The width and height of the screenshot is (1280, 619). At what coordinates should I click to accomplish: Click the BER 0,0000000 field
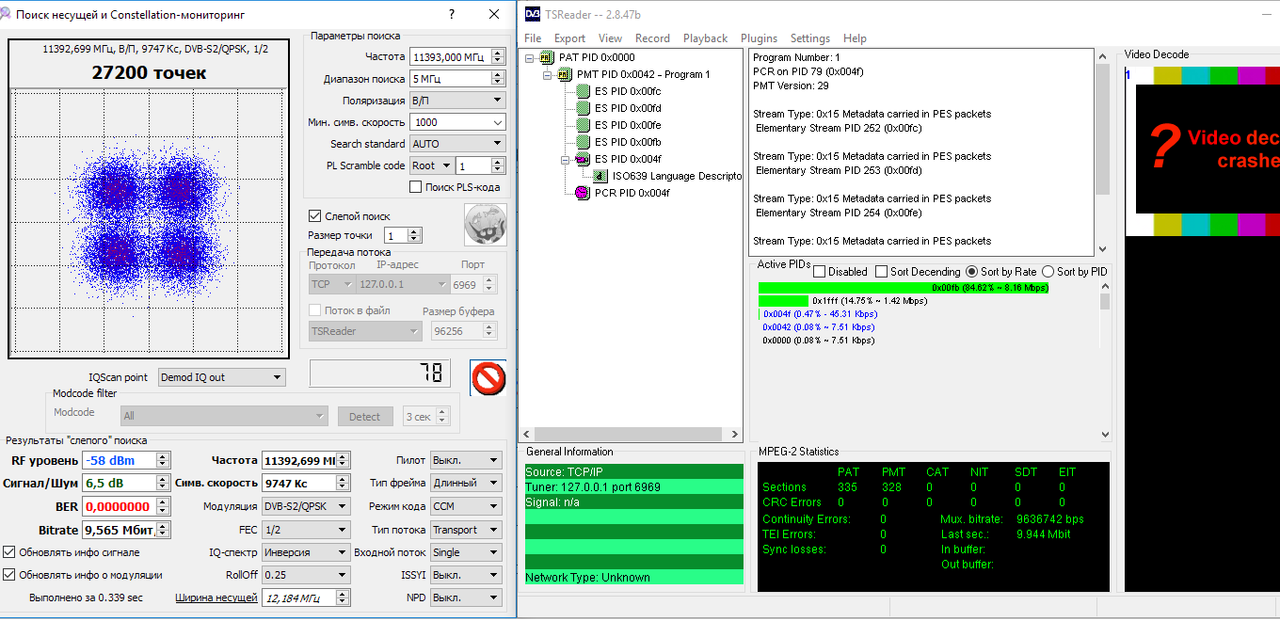pyautogui.click(x=126, y=507)
